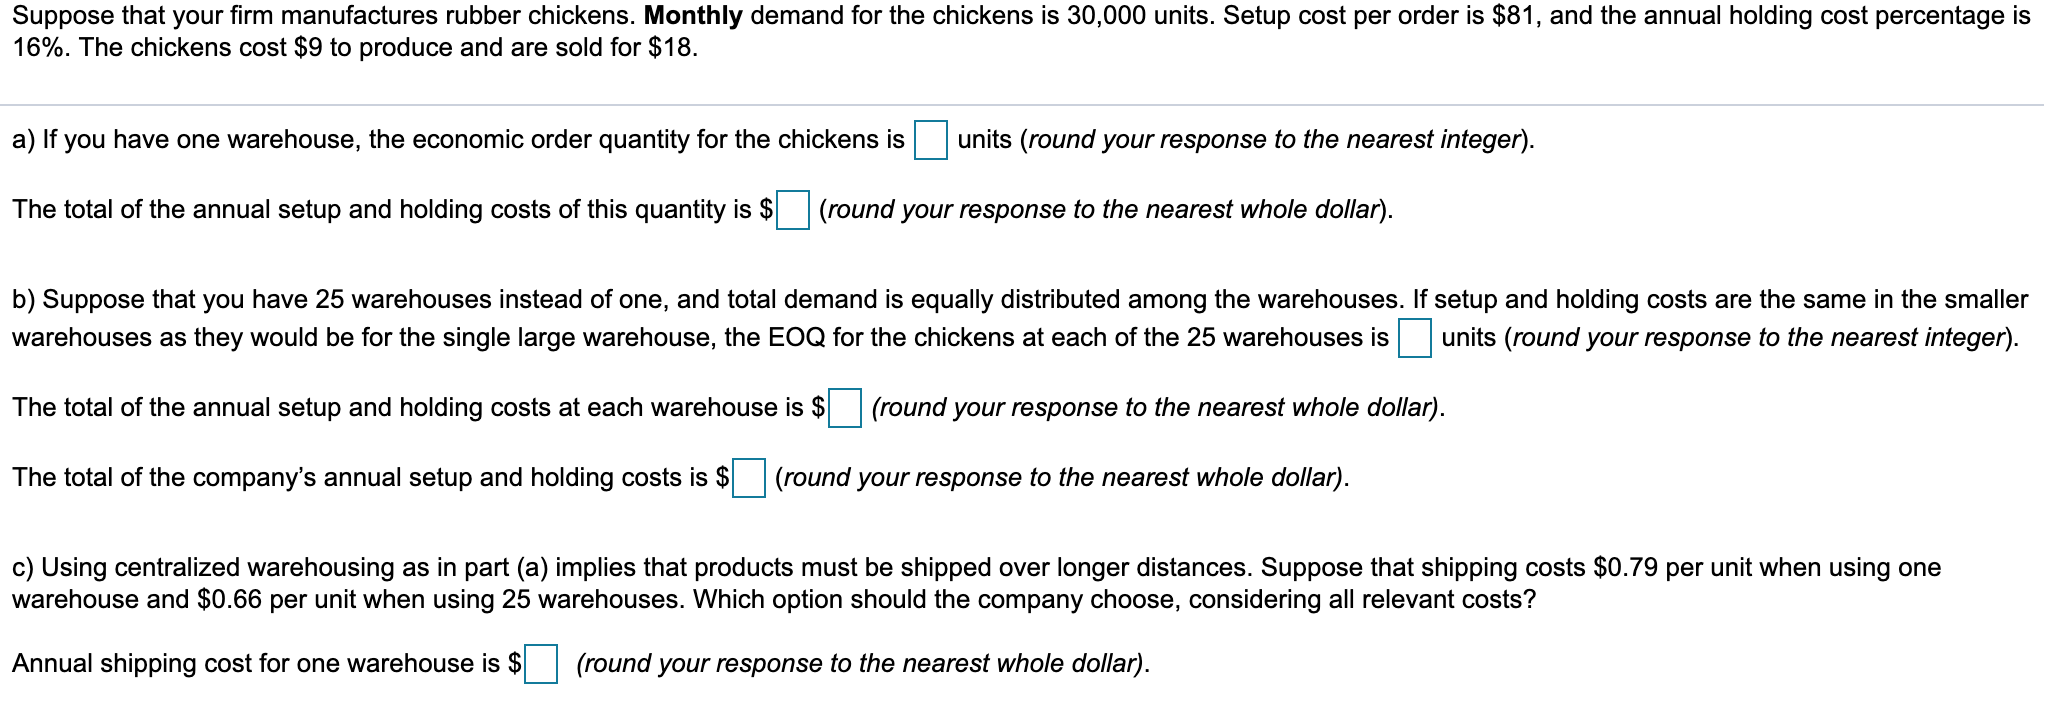Click the annual shipping cost for one warehouse box
The image size is (2058, 714).
coord(541,663)
